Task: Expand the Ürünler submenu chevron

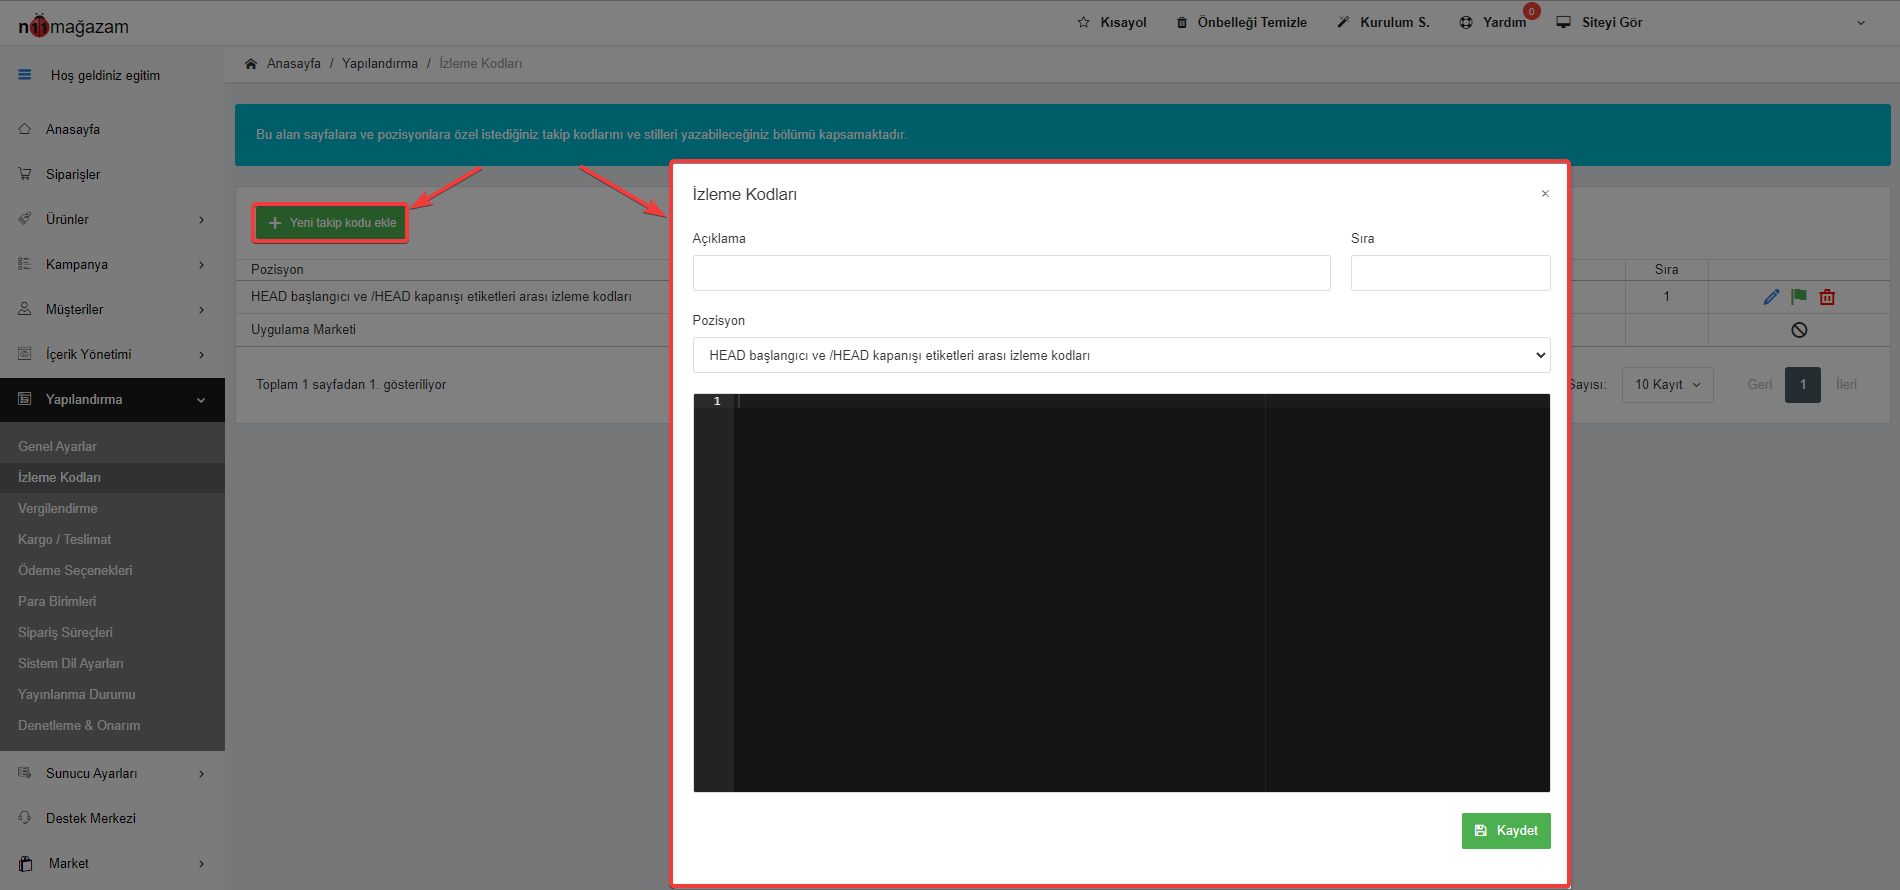Action: pyautogui.click(x=201, y=220)
